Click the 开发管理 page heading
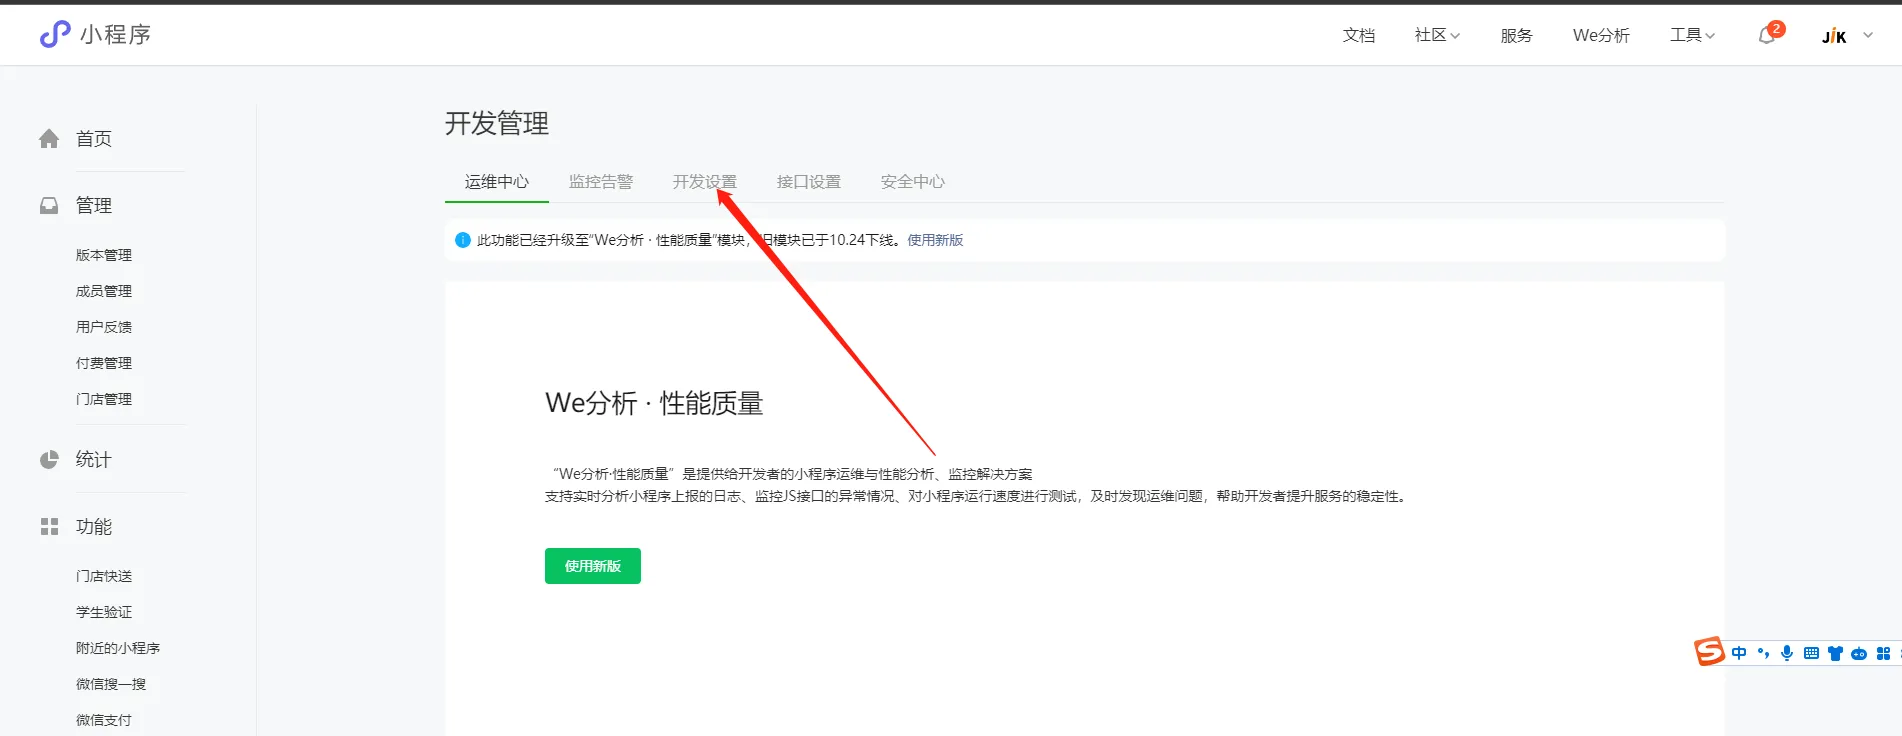Image resolution: width=1902 pixels, height=736 pixels. point(497,124)
